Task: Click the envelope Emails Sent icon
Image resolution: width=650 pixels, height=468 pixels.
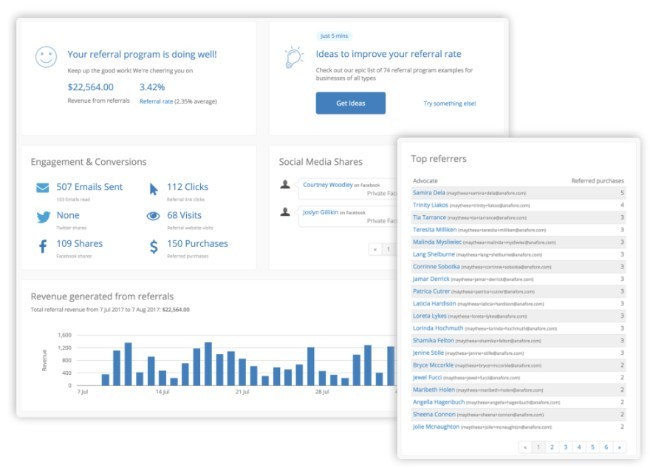Action: pyautogui.click(x=43, y=188)
